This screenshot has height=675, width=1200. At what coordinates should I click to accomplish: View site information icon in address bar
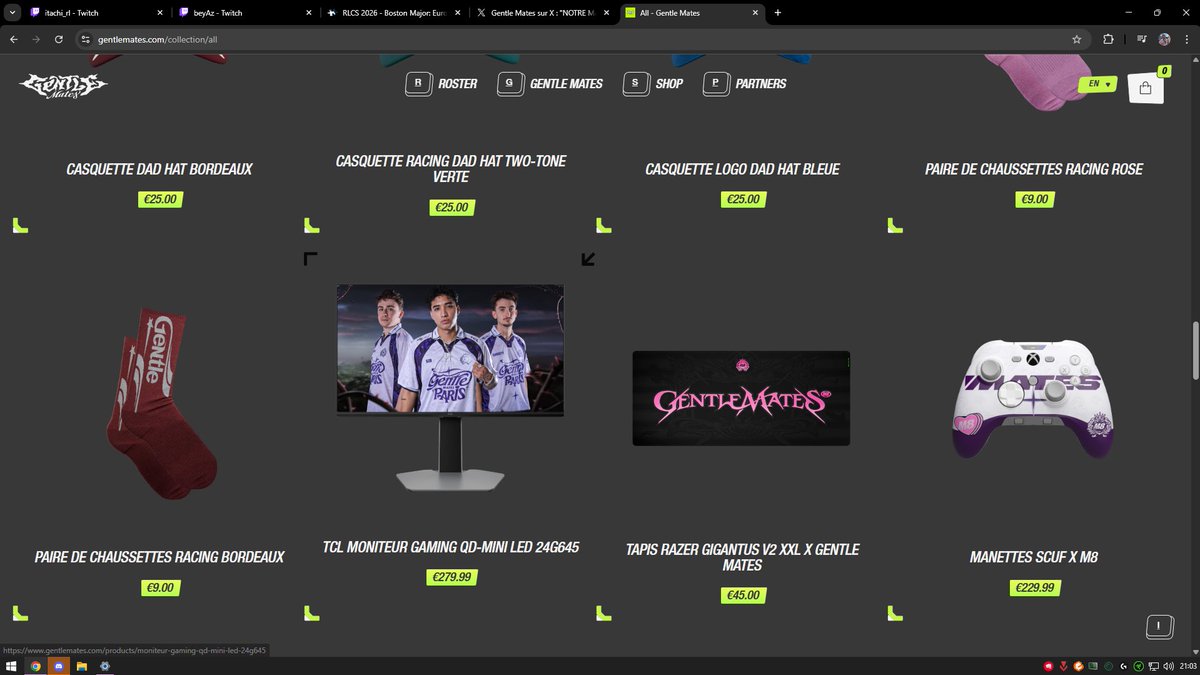pyautogui.click(x=86, y=39)
